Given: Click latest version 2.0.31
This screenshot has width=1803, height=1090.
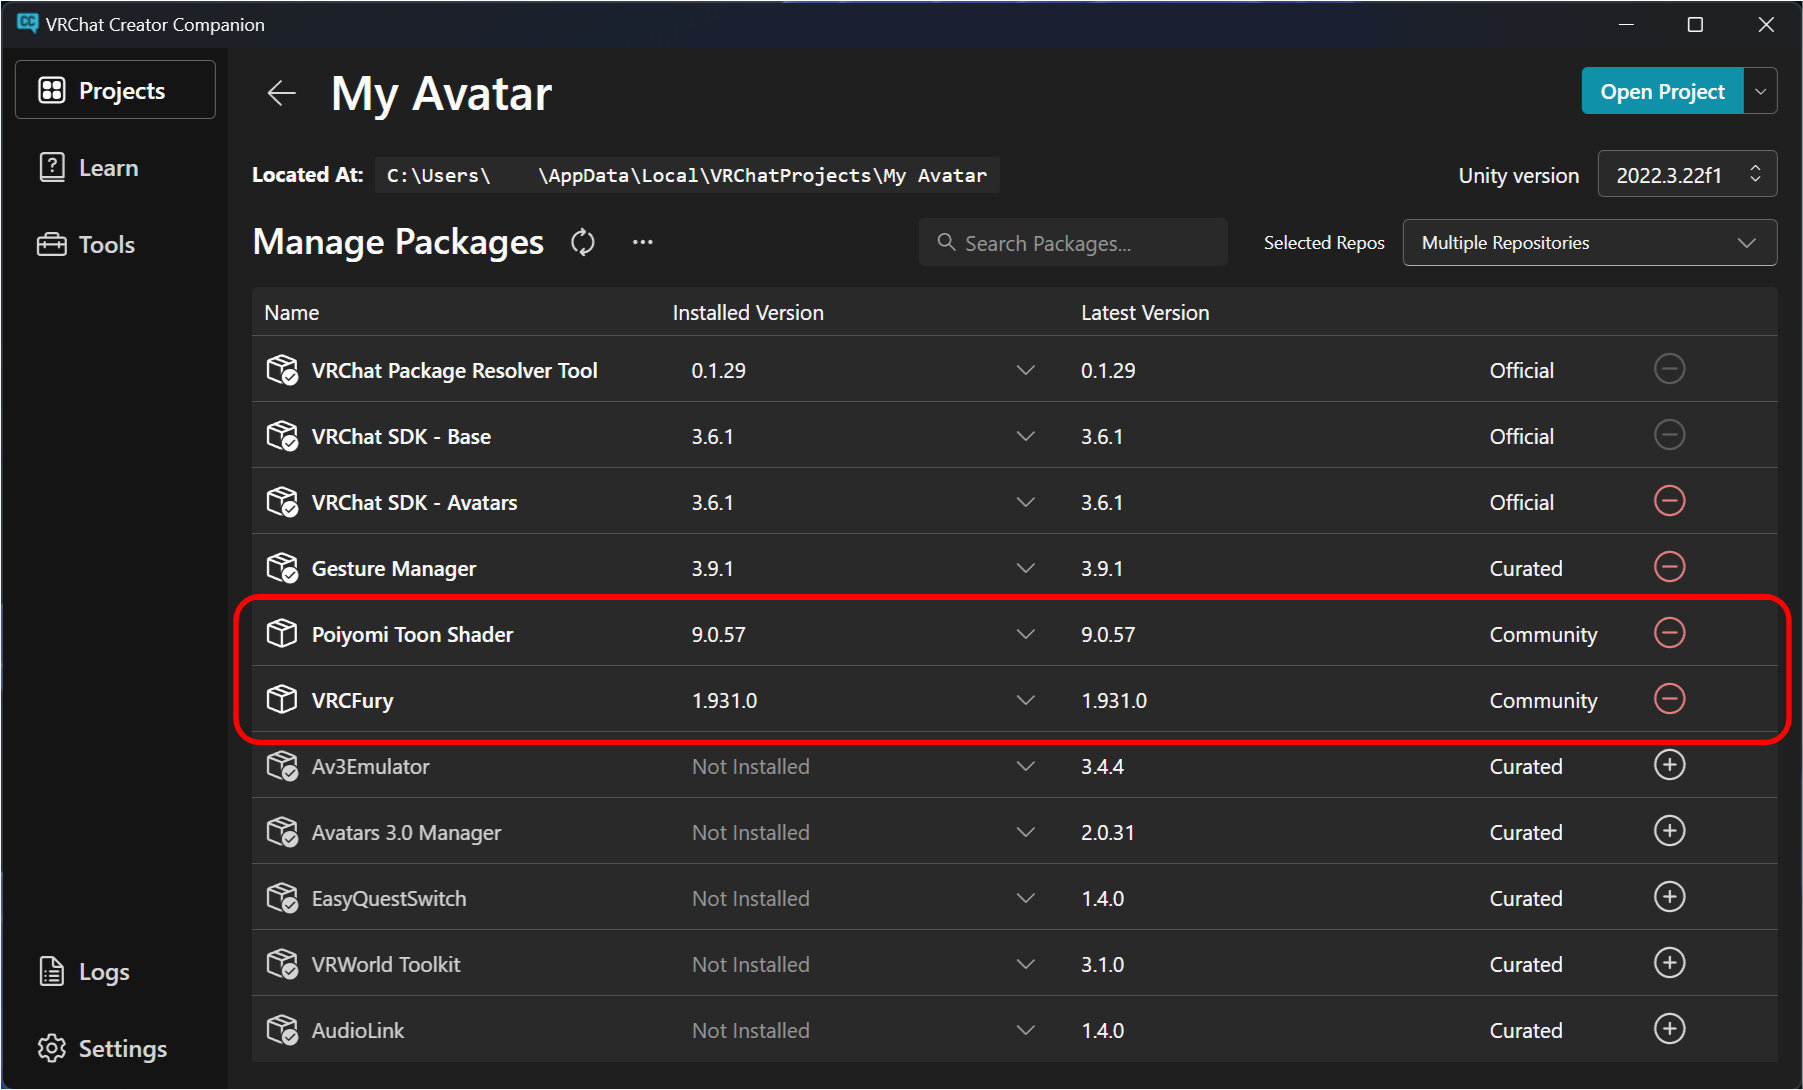Looking at the screenshot, I should [x=1107, y=832].
